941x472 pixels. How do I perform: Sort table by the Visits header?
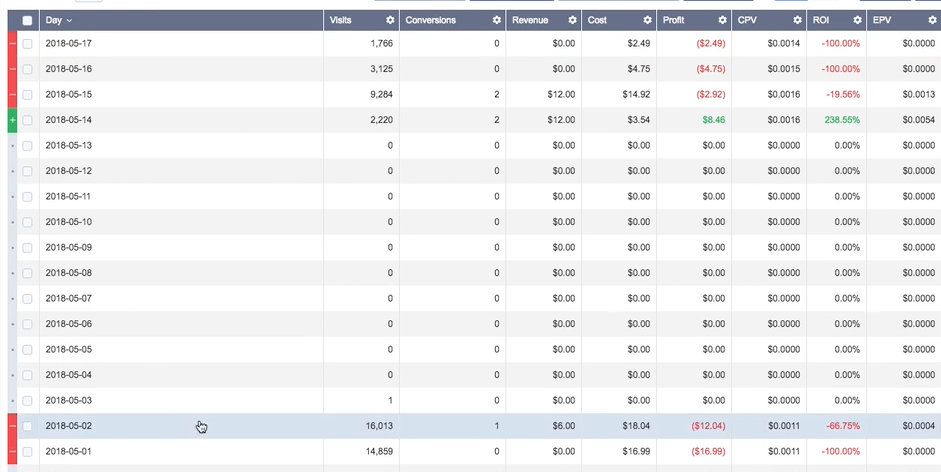[x=340, y=20]
